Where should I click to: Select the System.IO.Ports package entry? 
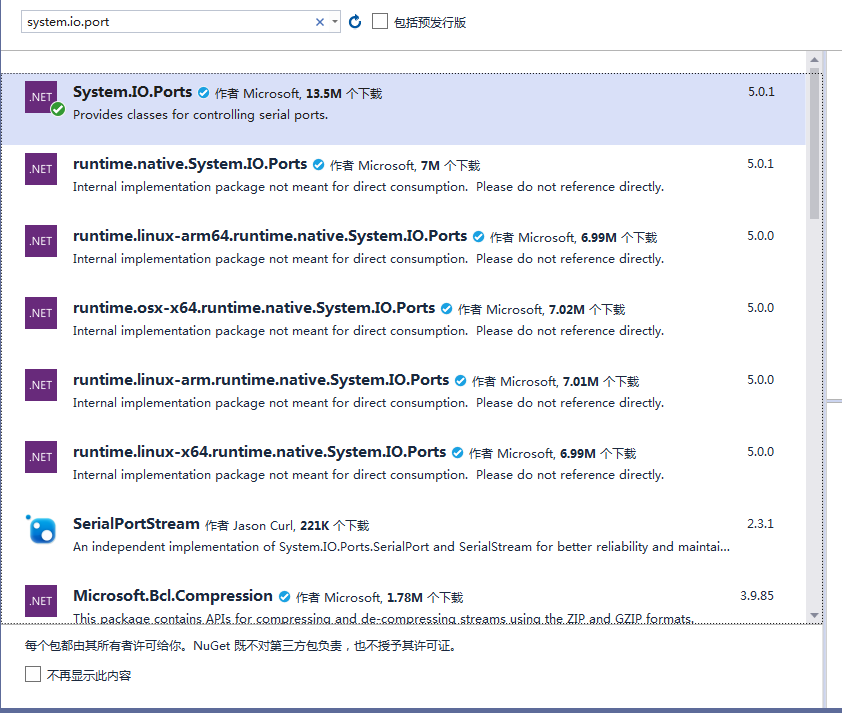(x=400, y=104)
